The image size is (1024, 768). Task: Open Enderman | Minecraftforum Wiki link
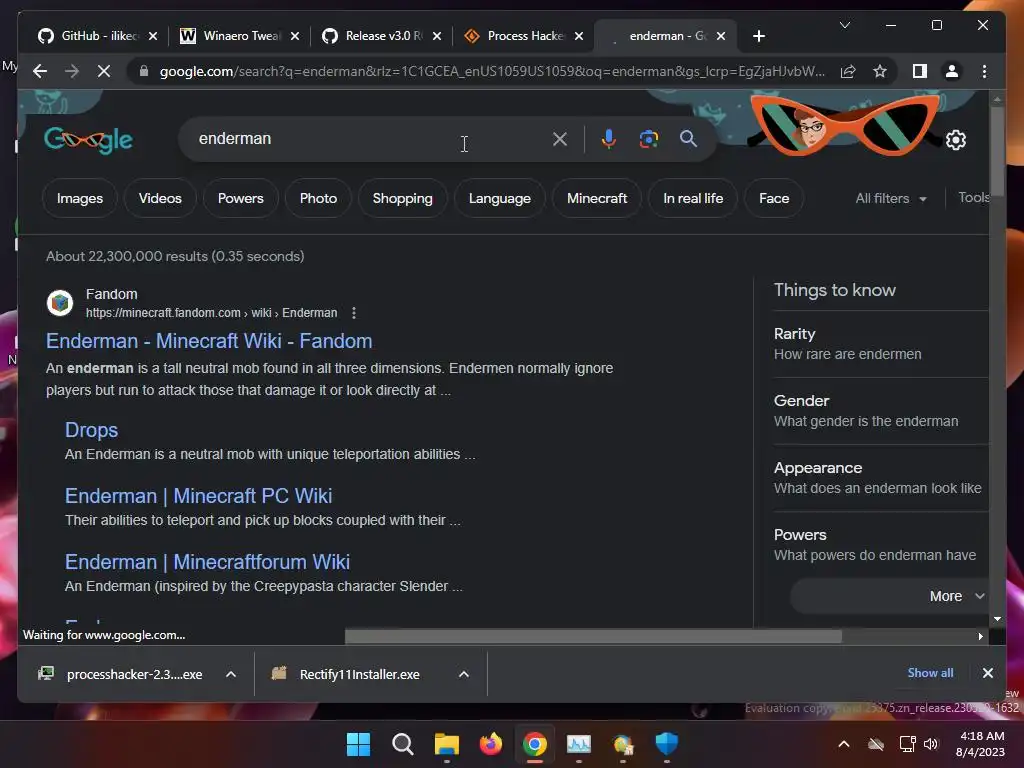coord(207,562)
